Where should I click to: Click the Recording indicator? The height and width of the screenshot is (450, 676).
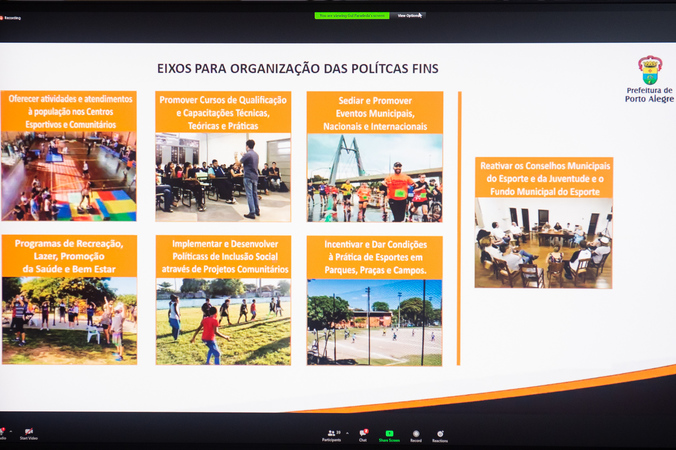[10, 18]
